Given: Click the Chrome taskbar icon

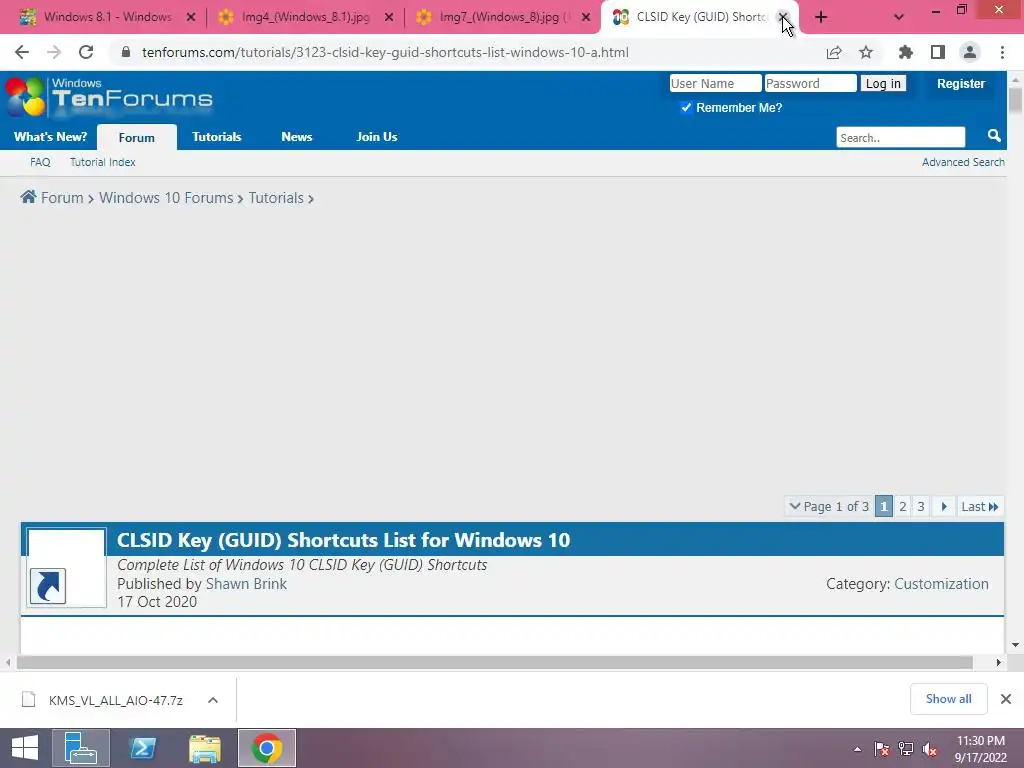Looking at the screenshot, I should [x=266, y=748].
